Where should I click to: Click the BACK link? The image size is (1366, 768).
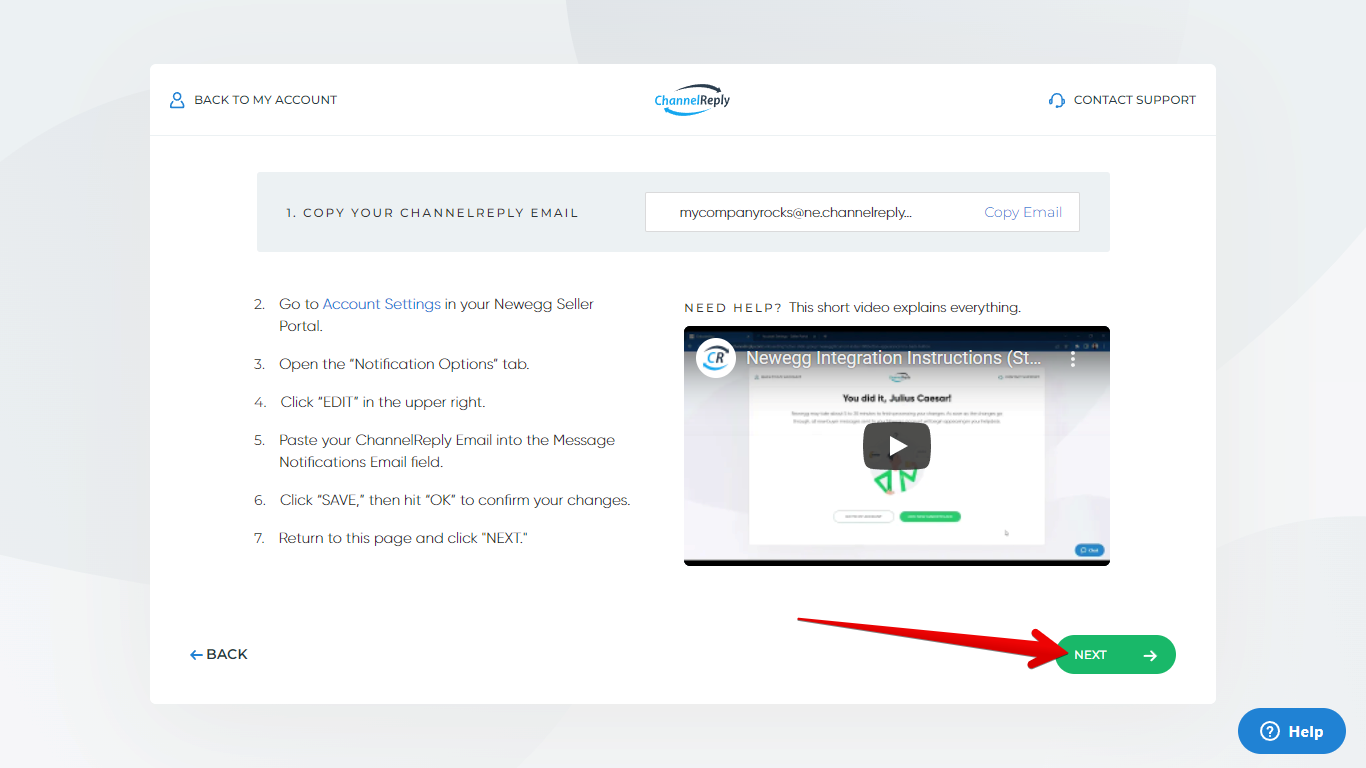click(219, 654)
